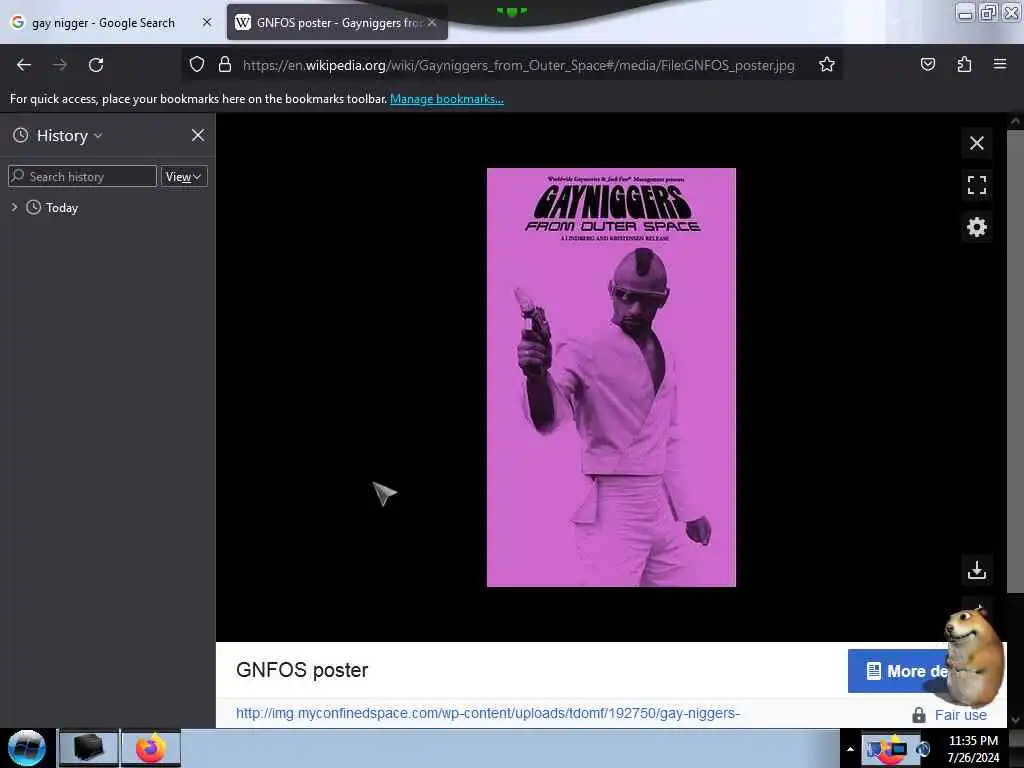Viewport: 1024px width, 768px height.
Task: Focus the Wikipedia URL address bar
Action: point(519,65)
